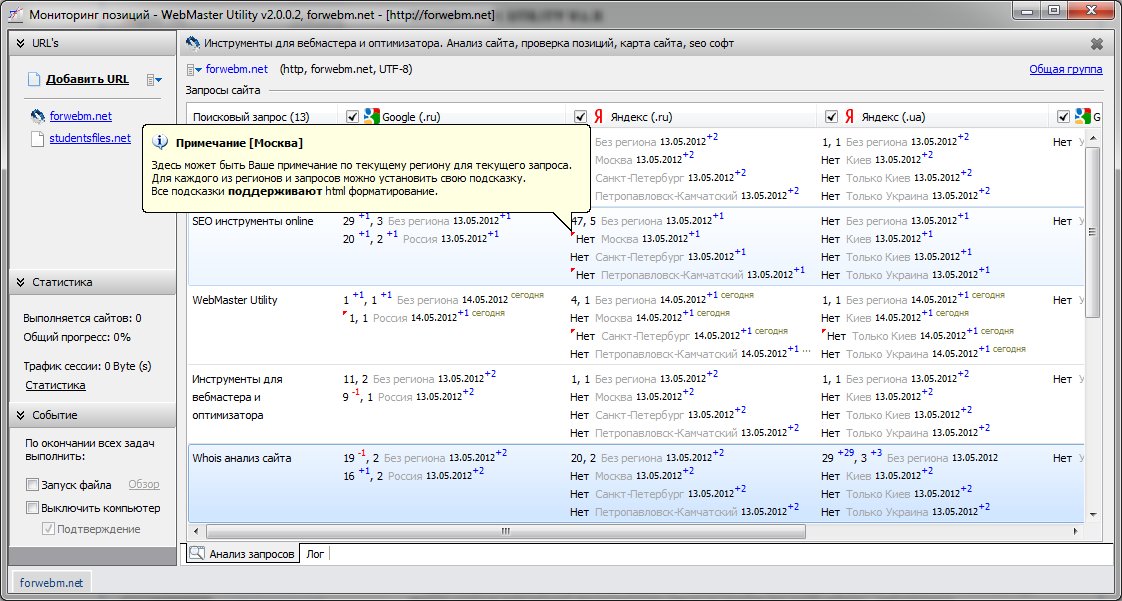The width and height of the screenshot is (1122, 601).
Task: Toggle the Яндекс (.ua) column checkbox
Action: 830,117
